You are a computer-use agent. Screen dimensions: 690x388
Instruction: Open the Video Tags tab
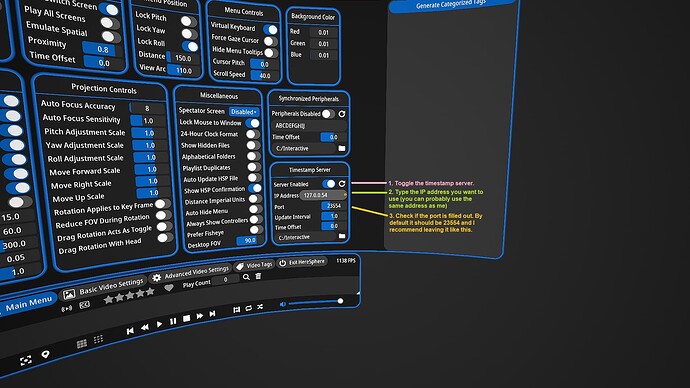(x=254, y=265)
